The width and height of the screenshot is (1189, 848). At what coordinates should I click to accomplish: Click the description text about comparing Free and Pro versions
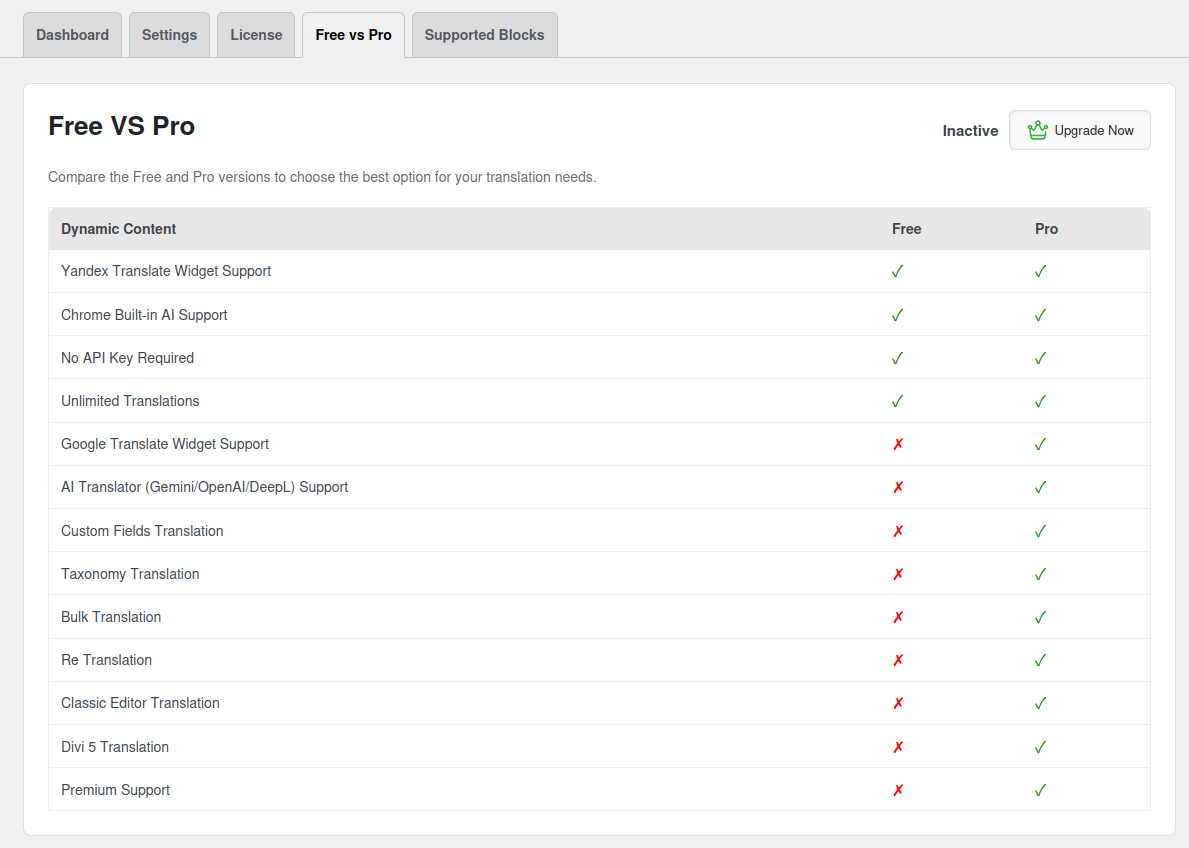(x=322, y=177)
